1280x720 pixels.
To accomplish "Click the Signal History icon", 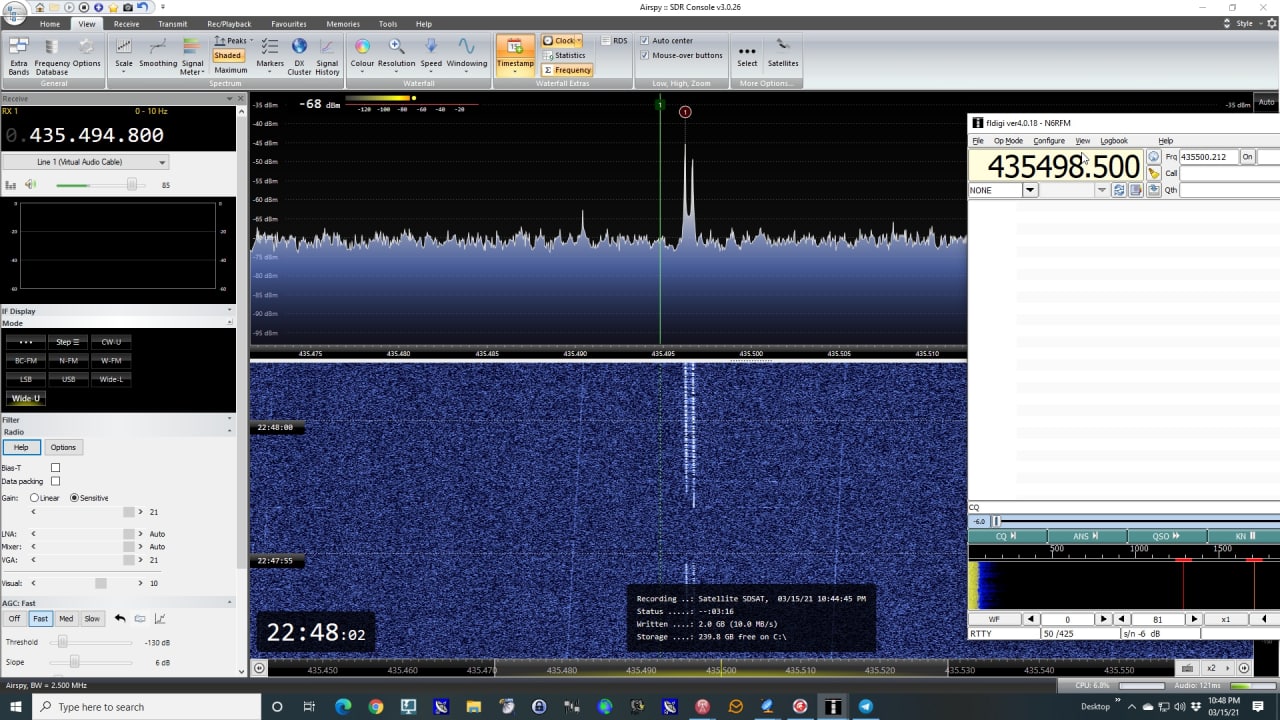I will tap(327, 55).
